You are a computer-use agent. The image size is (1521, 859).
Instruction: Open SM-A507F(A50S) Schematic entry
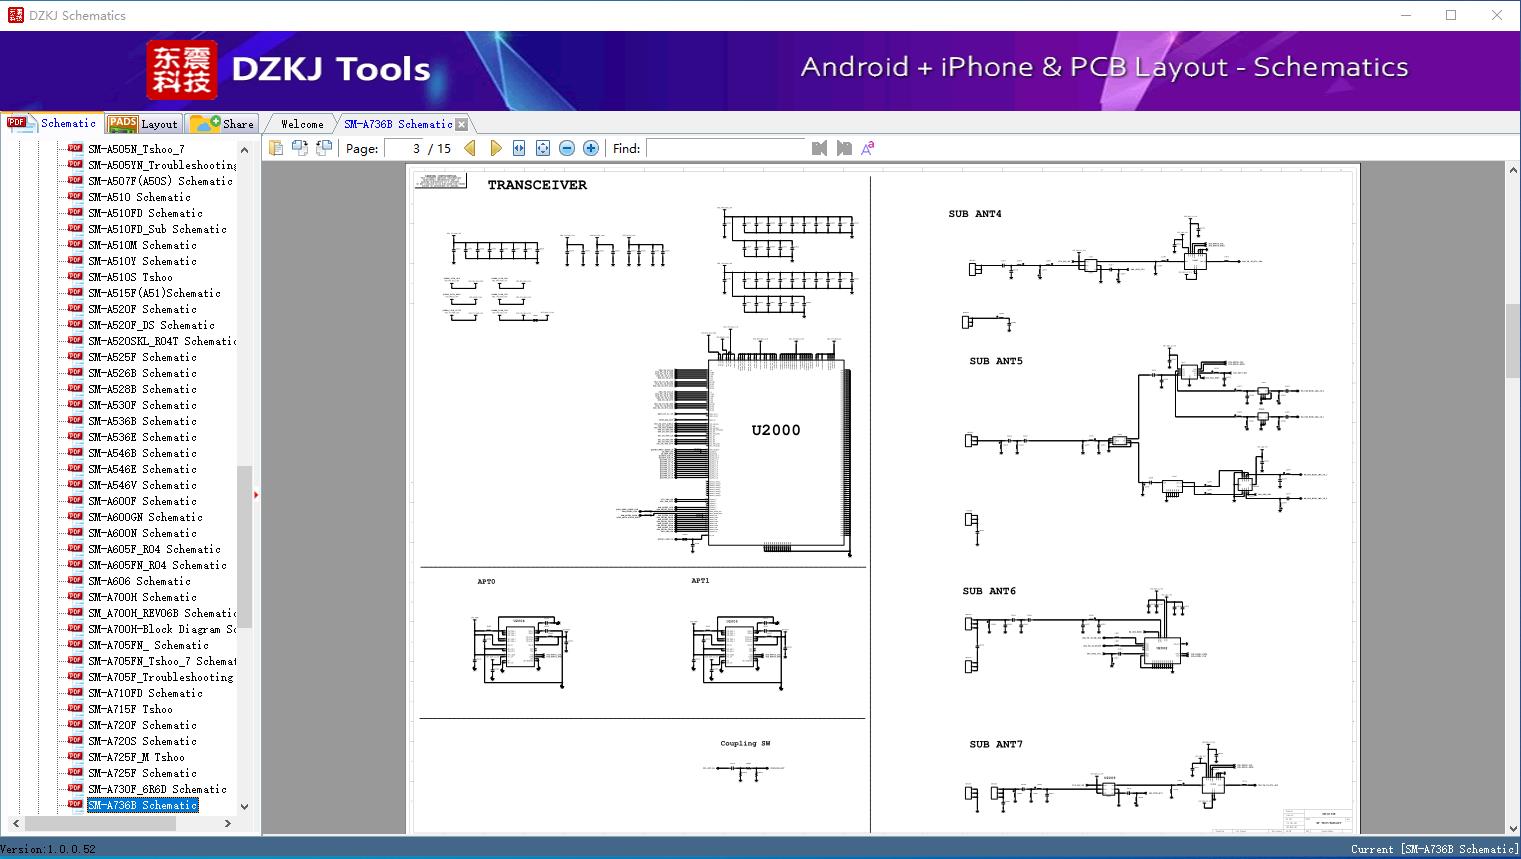[x=160, y=181]
